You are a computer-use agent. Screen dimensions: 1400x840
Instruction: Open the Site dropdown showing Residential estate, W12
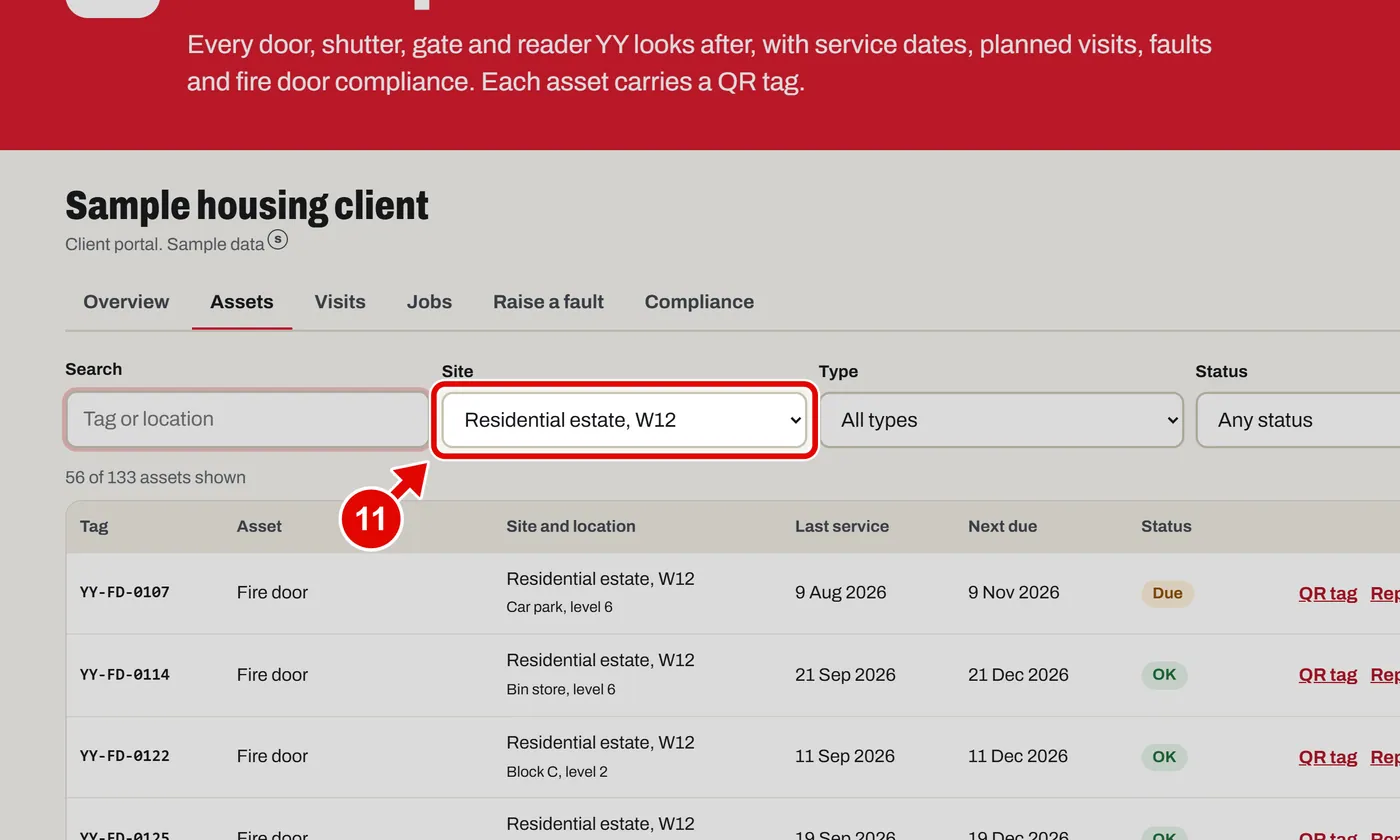pos(624,420)
